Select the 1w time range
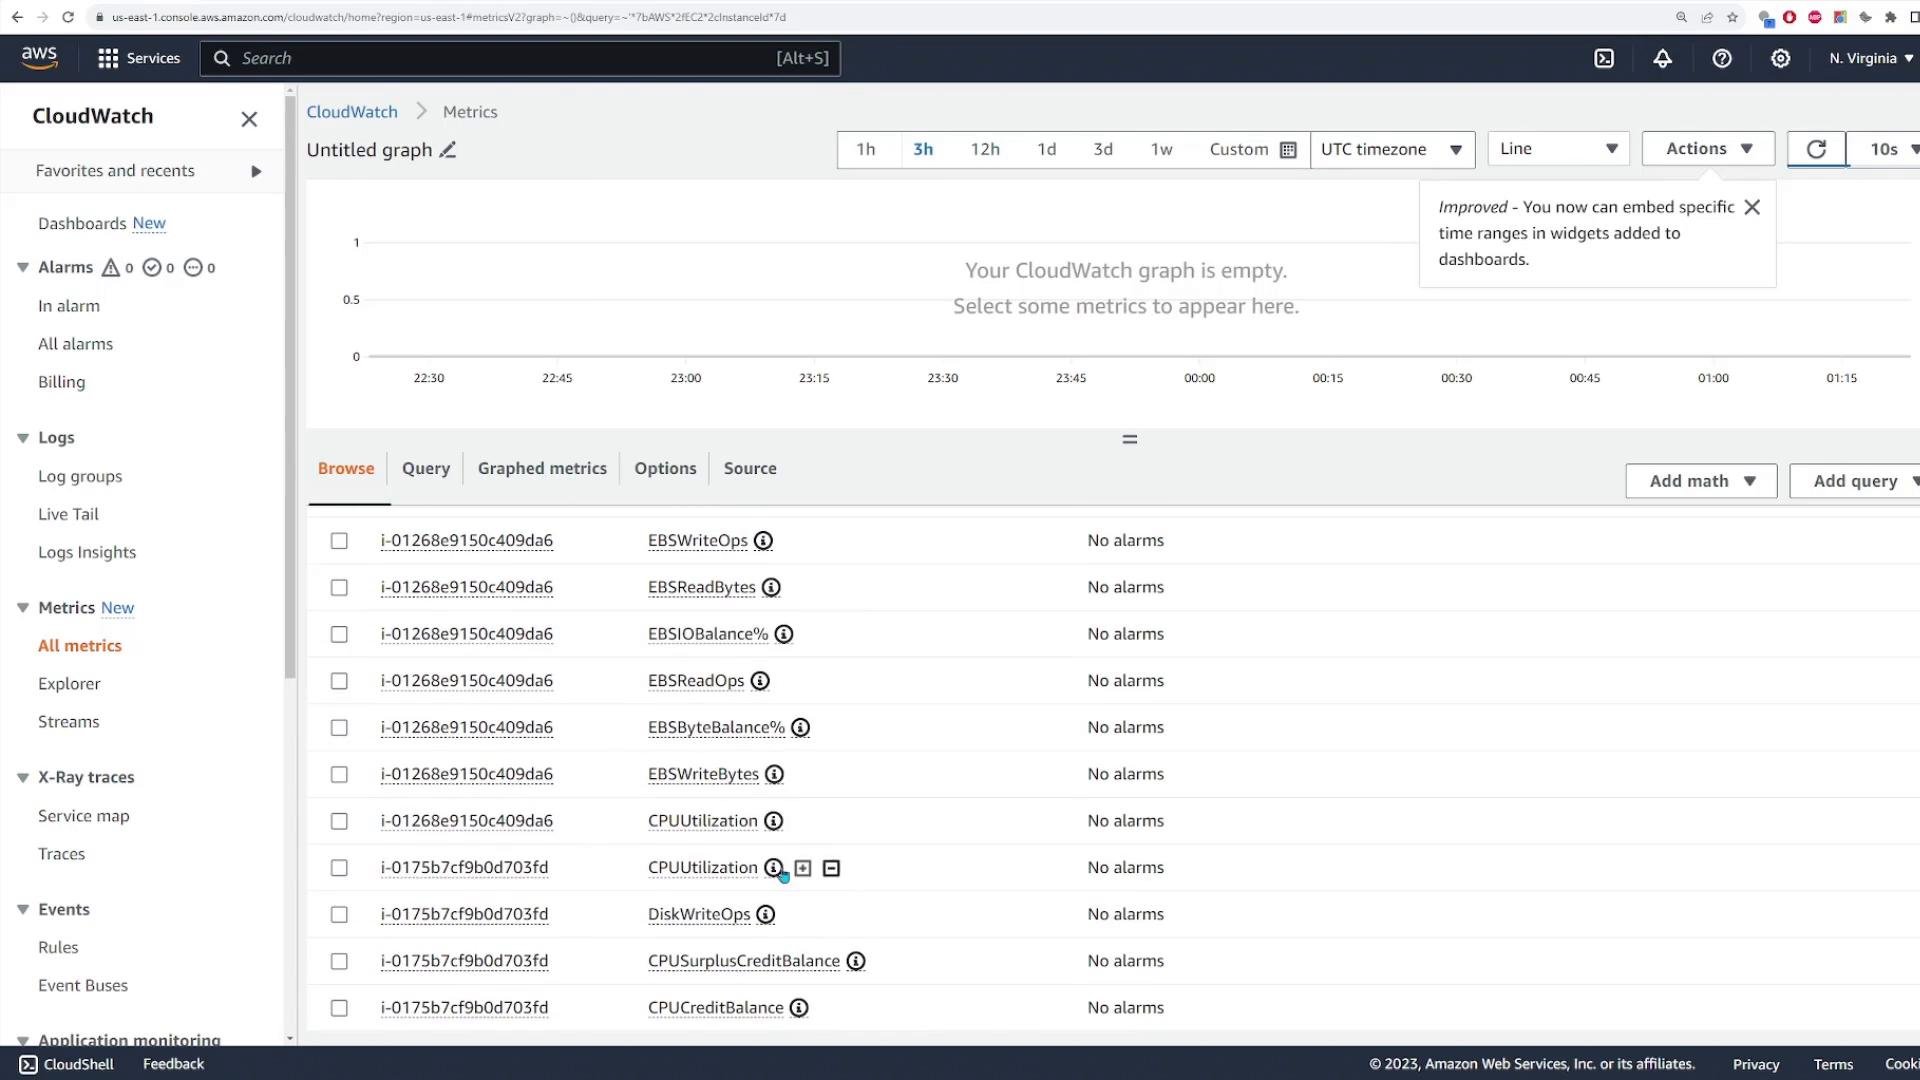This screenshot has width=1920, height=1080. [1161, 149]
